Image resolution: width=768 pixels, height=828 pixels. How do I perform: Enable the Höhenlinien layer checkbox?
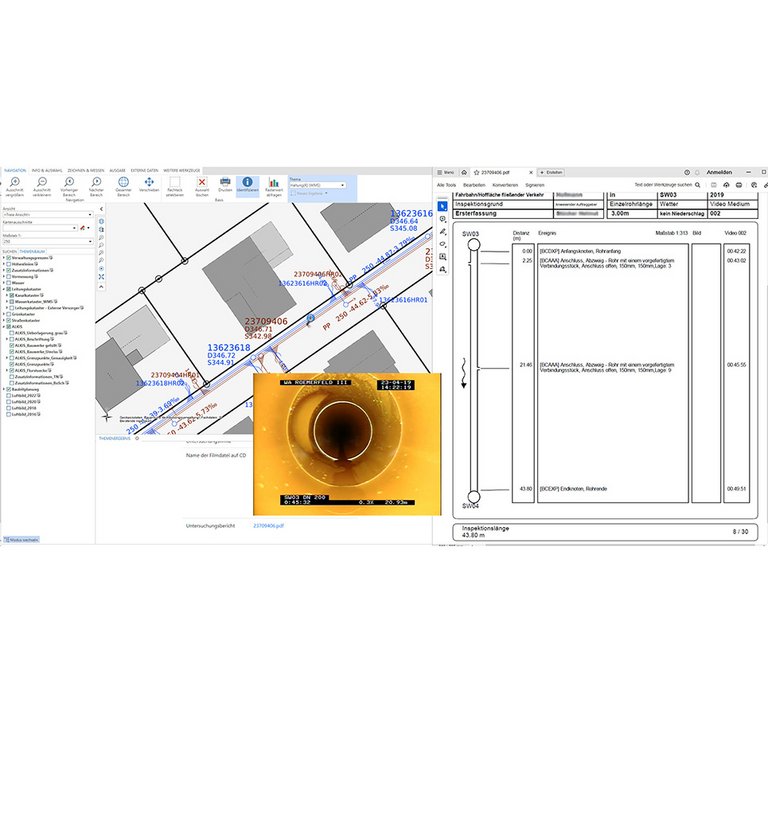tap(8, 264)
